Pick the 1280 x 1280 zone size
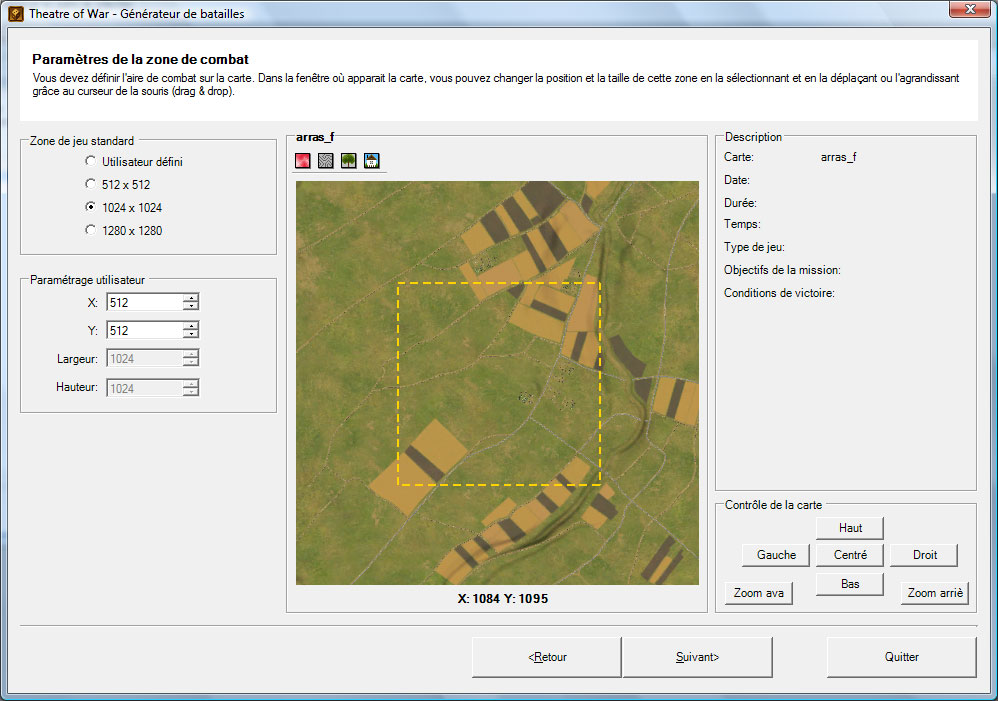Screen dimensions: 998x701 (x=91, y=230)
